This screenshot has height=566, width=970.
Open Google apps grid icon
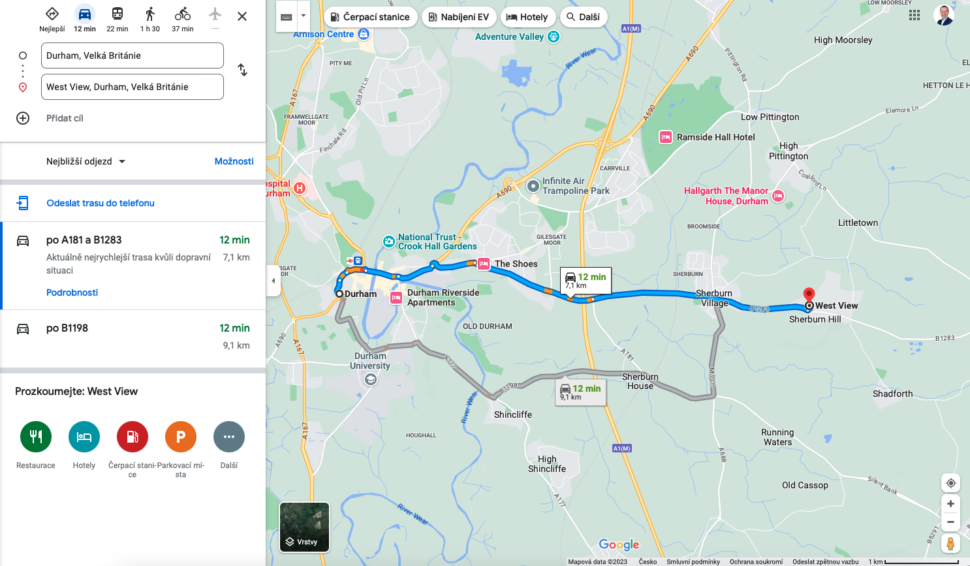pyautogui.click(x=914, y=15)
